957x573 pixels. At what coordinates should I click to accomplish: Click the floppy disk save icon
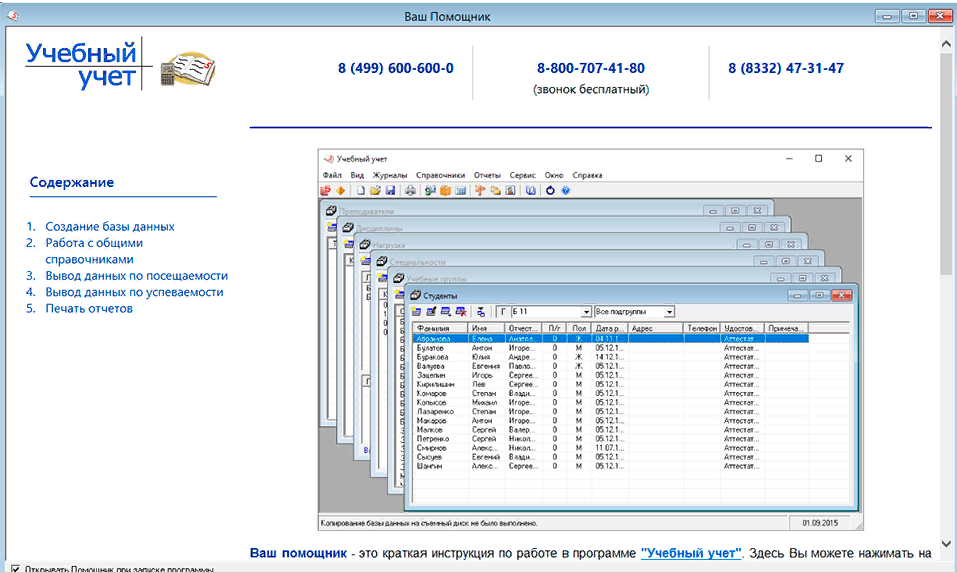pos(390,190)
